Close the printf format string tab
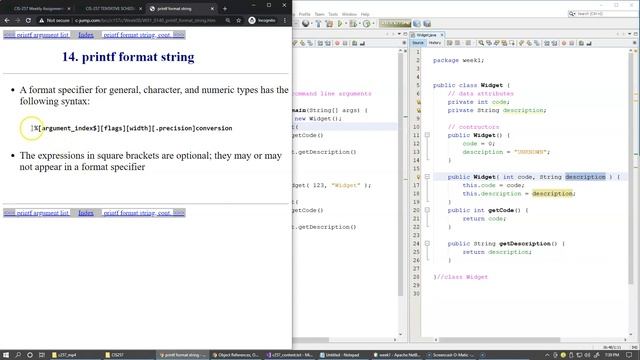640x360 pixels. 212,9
